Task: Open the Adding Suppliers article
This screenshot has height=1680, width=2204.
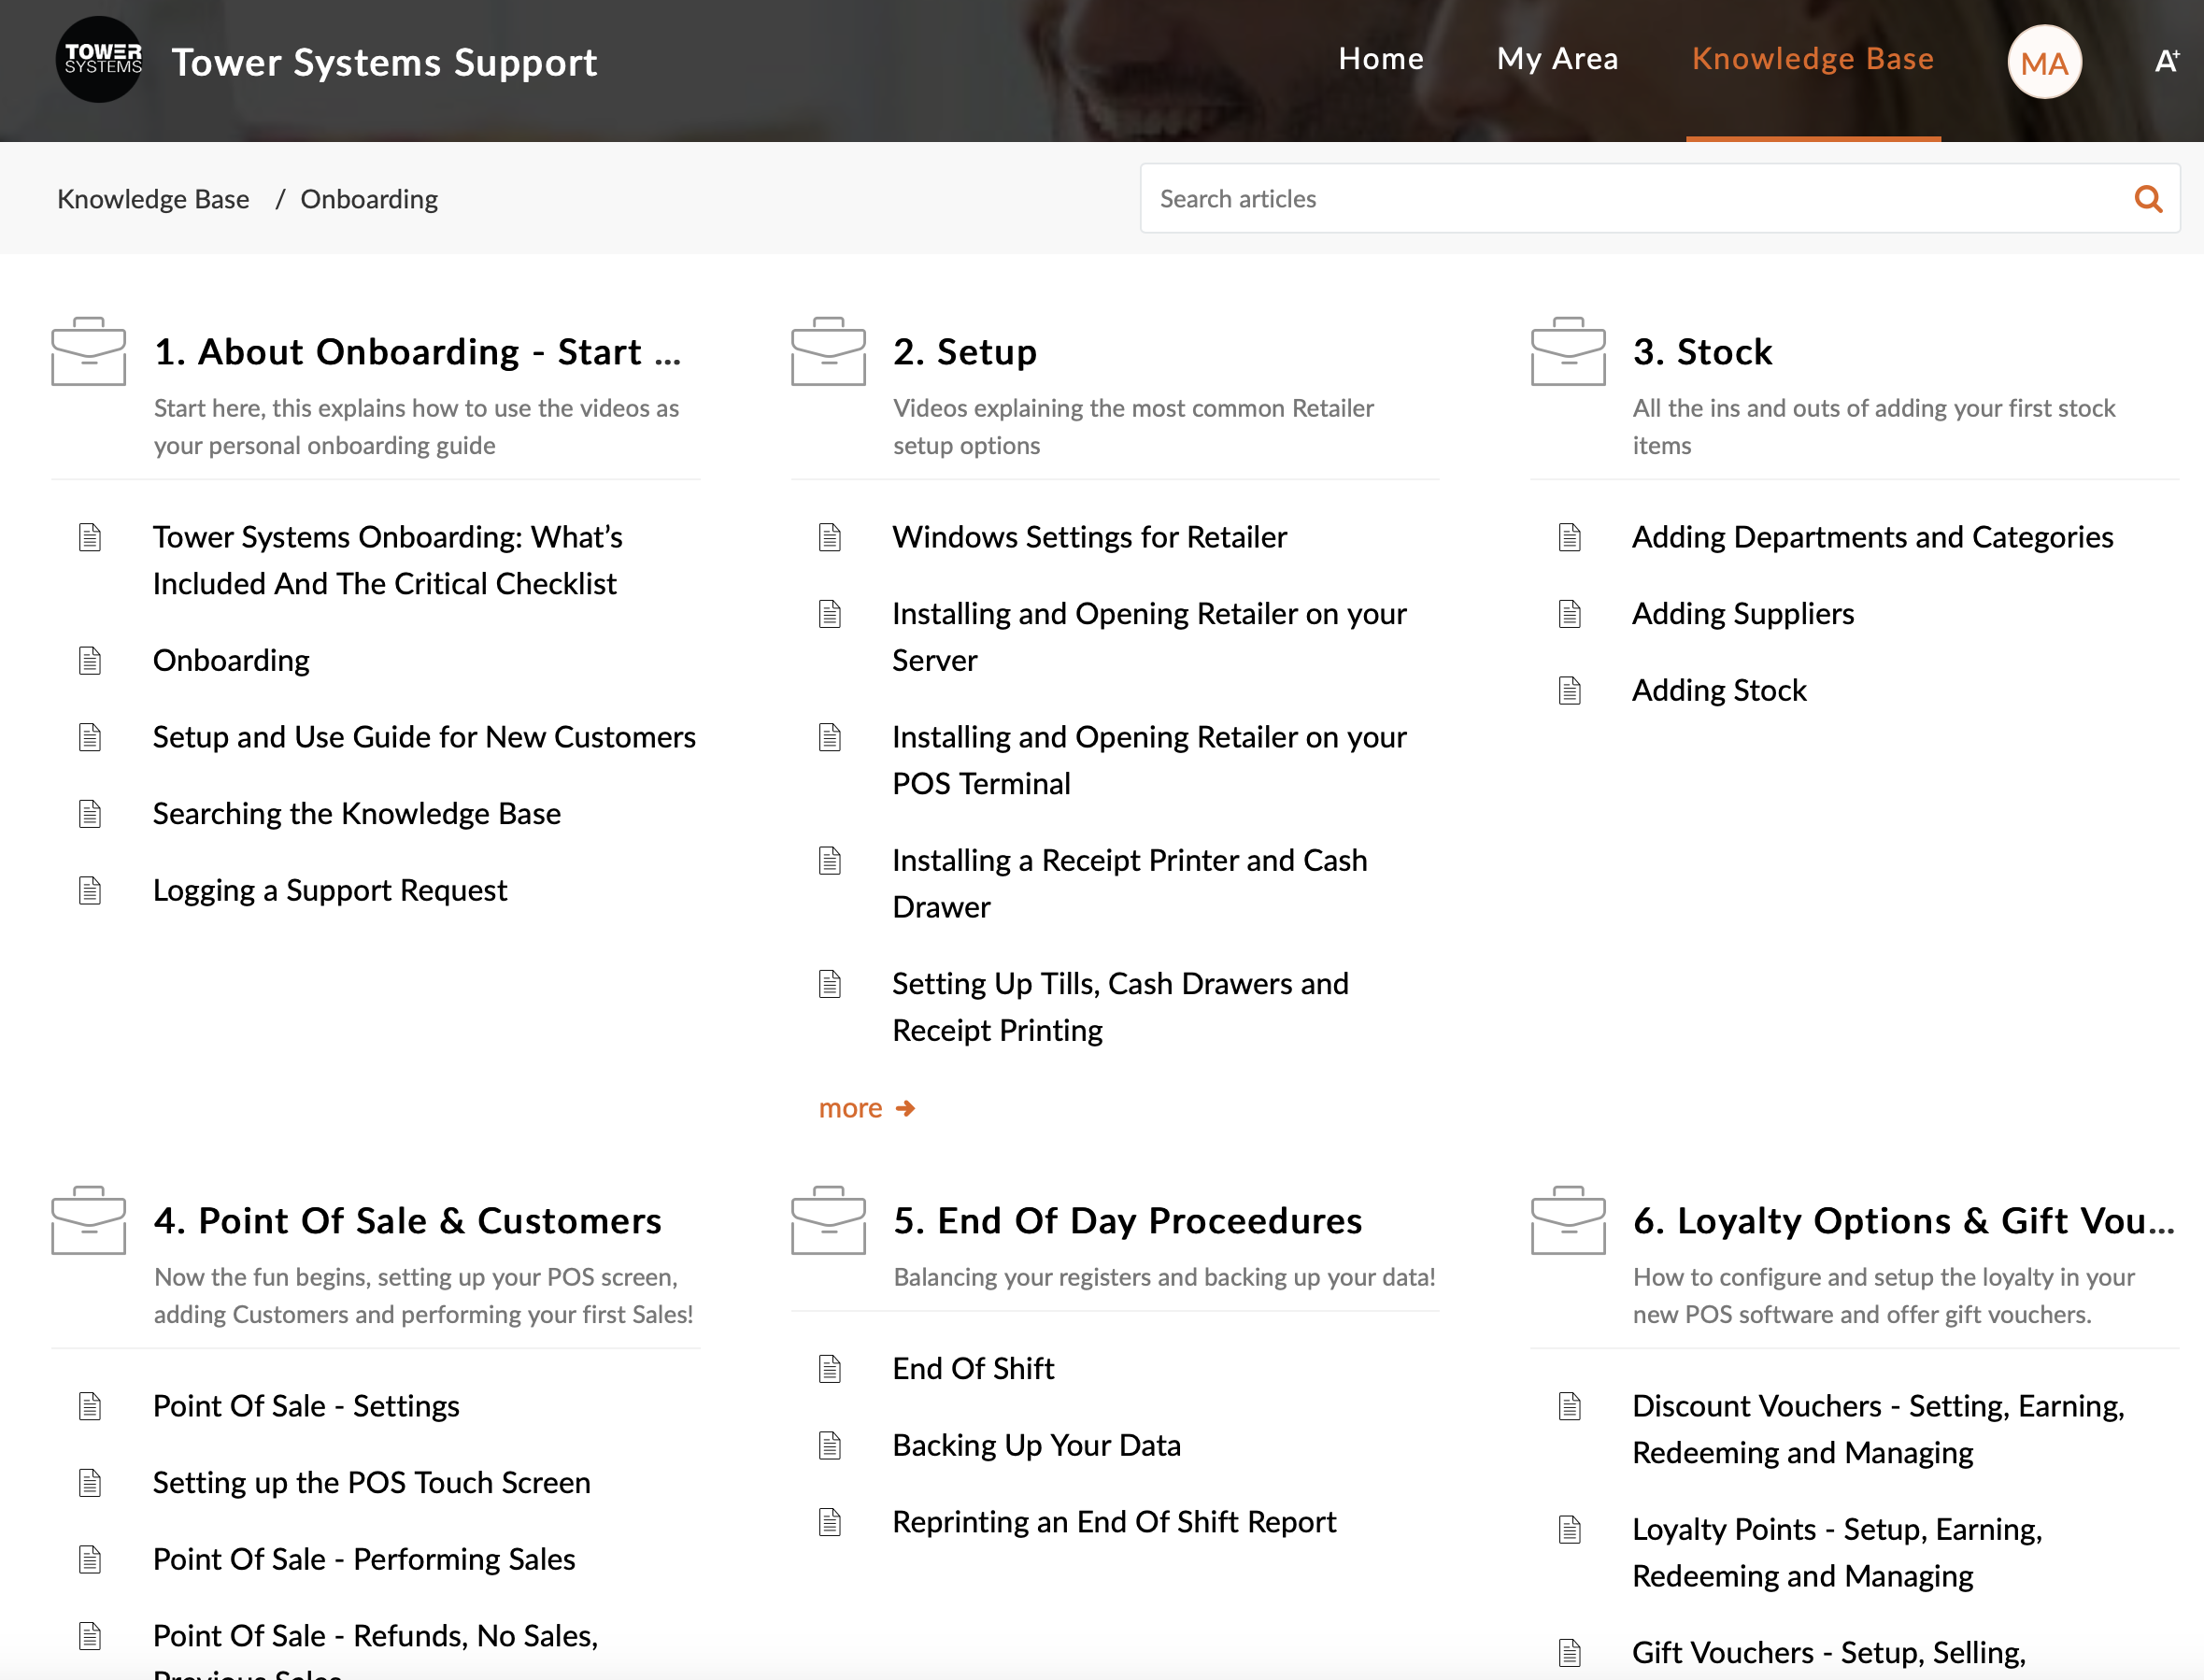Action: (x=1743, y=614)
